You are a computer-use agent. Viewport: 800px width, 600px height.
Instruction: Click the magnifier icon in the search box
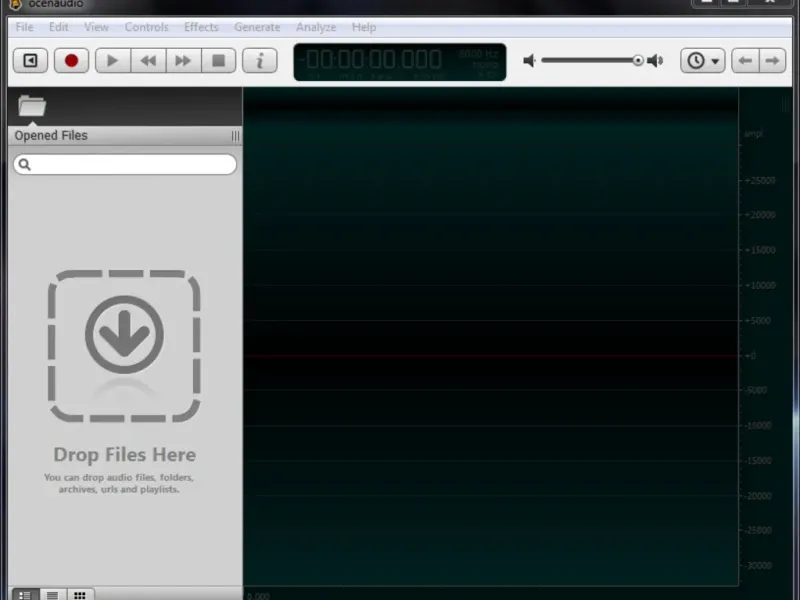(24, 164)
